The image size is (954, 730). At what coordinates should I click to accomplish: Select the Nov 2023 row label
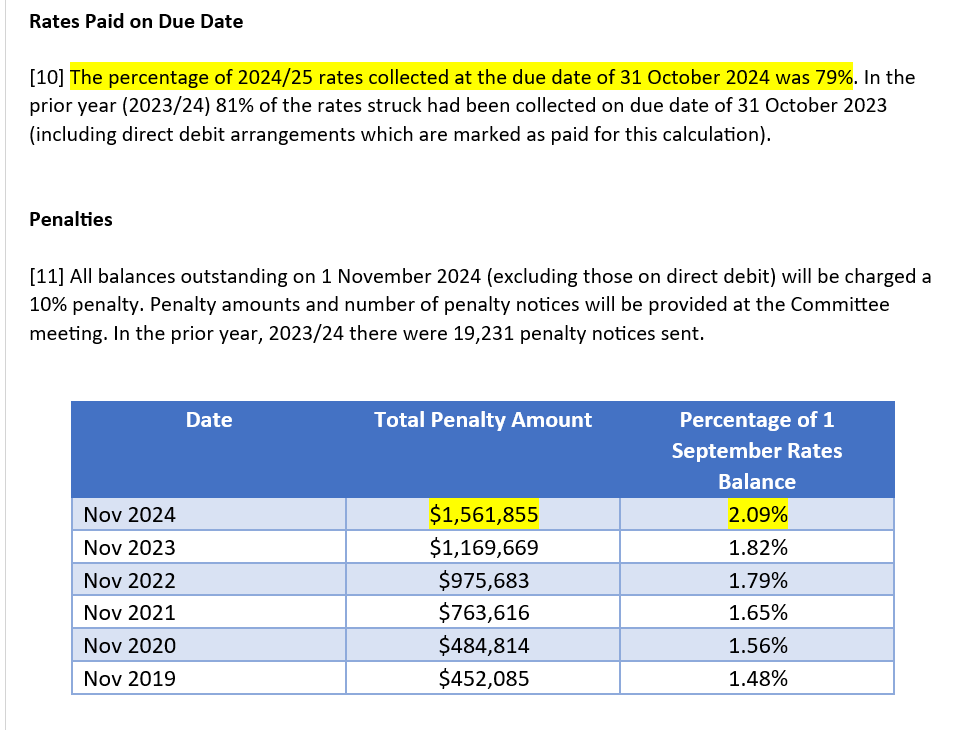point(130,548)
